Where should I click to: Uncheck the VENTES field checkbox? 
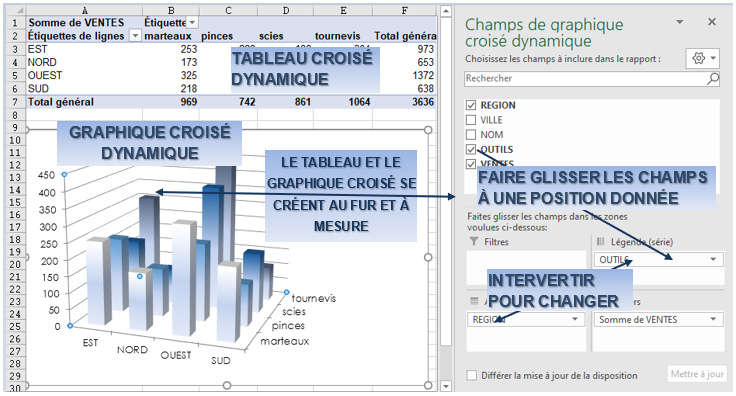[471, 164]
